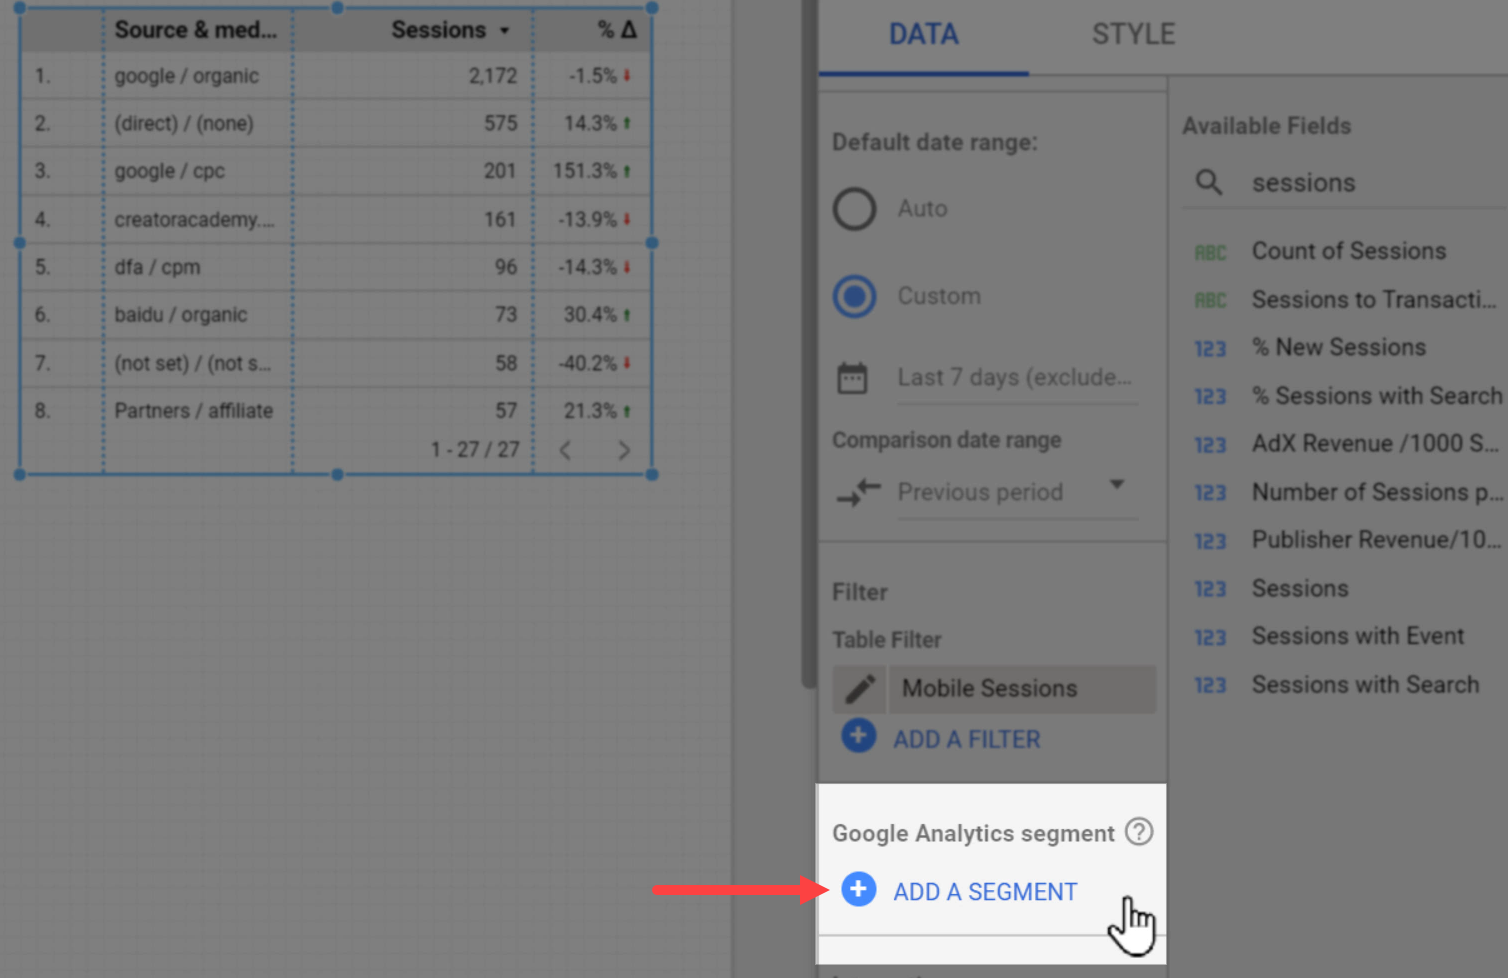Switch to the STYLE tab

tap(1133, 35)
